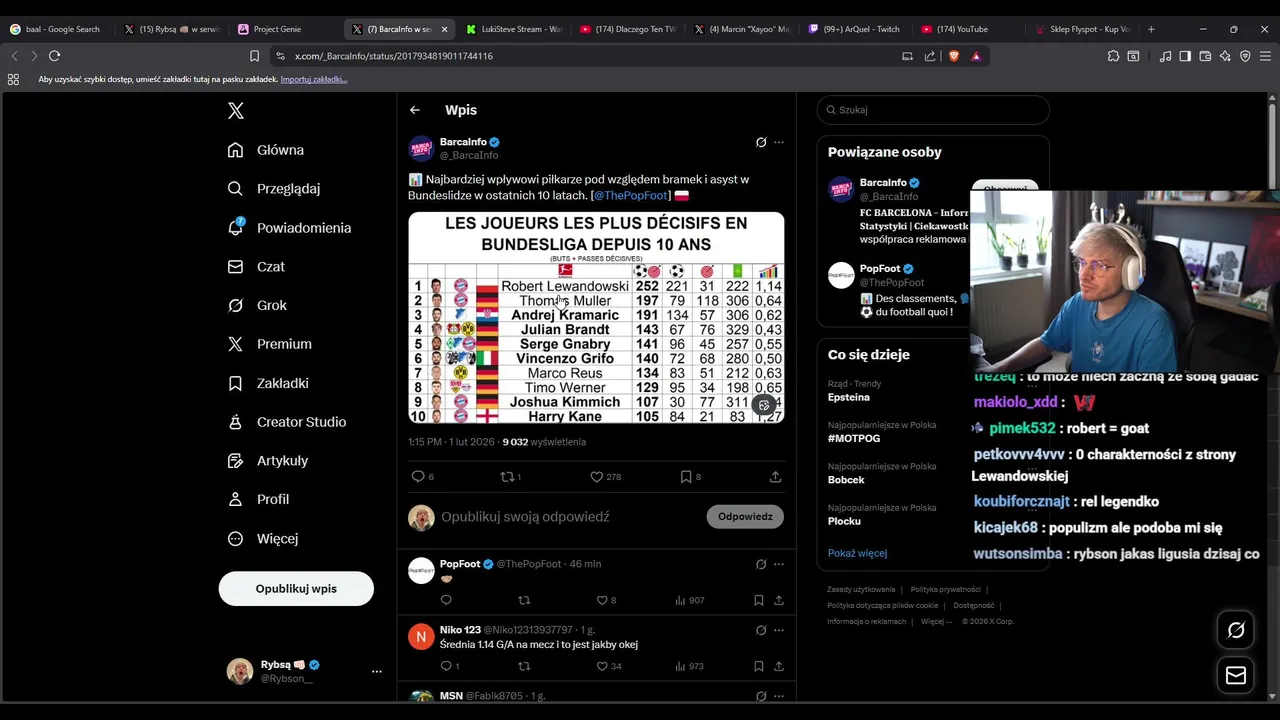
Task: Open Creator Studio
Action: pyautogui.click(x=287, y=422)
